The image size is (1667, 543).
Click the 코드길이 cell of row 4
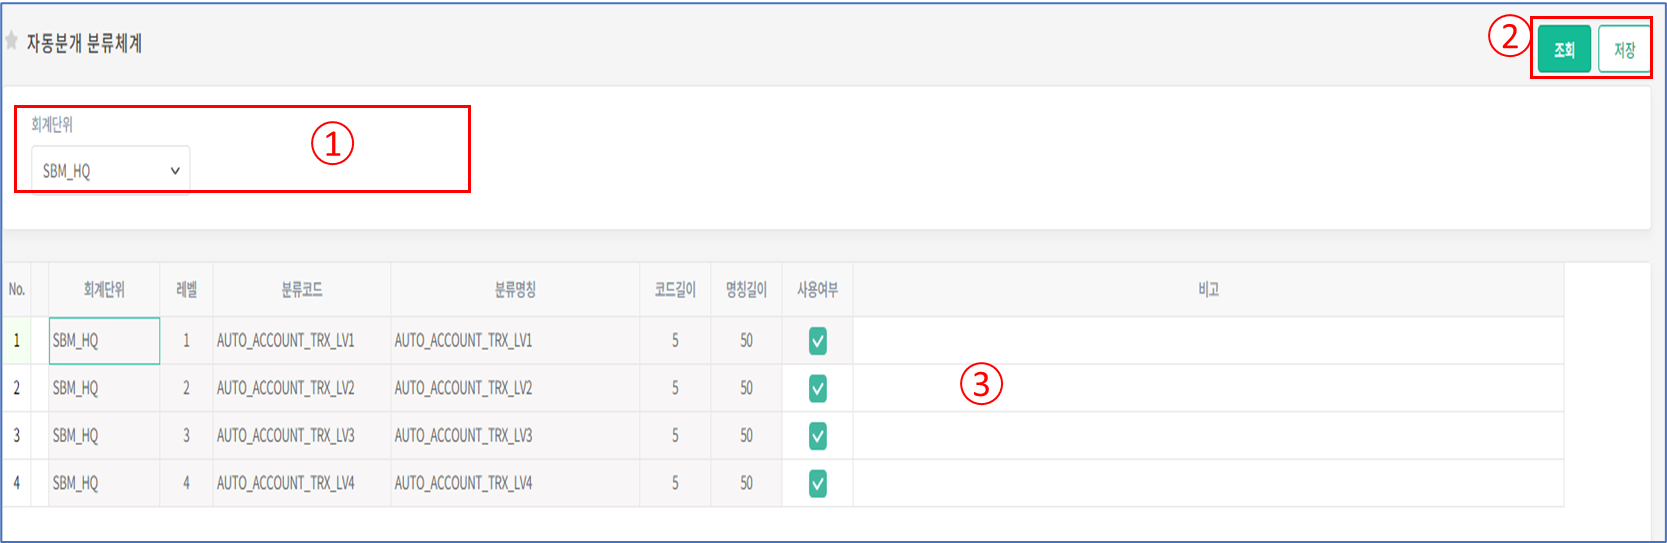tap(675, 484)
